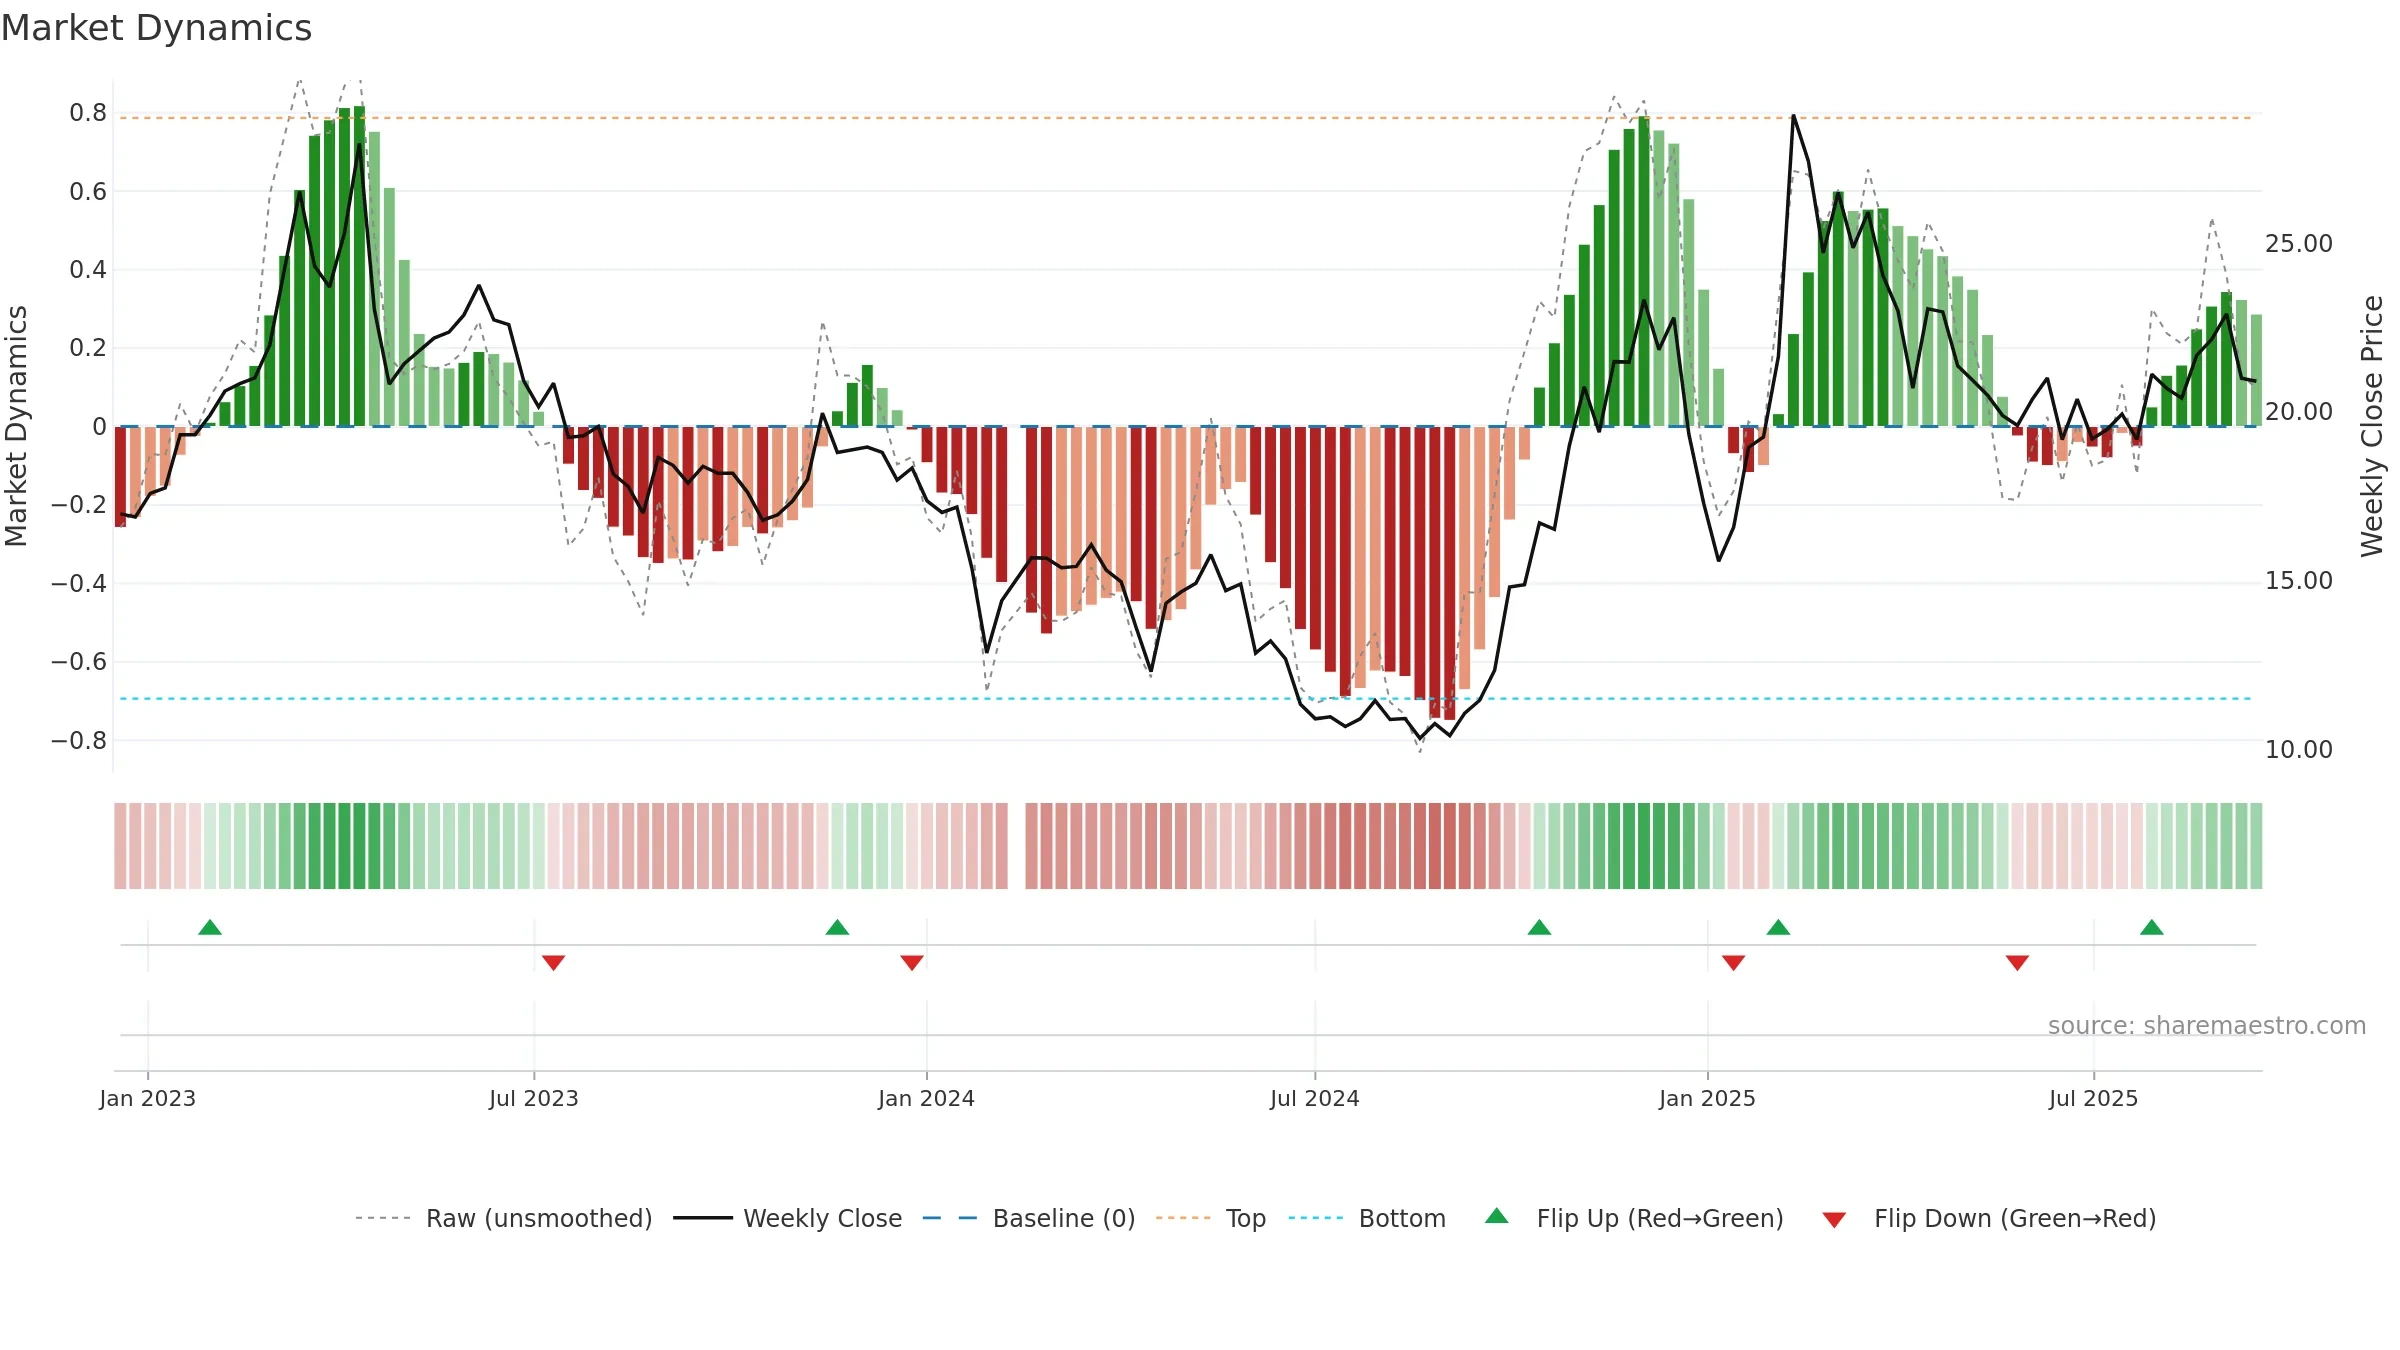Click the 'Jul 2023' x-axis label
2400x1350 pixels.
click(534, 1098)
